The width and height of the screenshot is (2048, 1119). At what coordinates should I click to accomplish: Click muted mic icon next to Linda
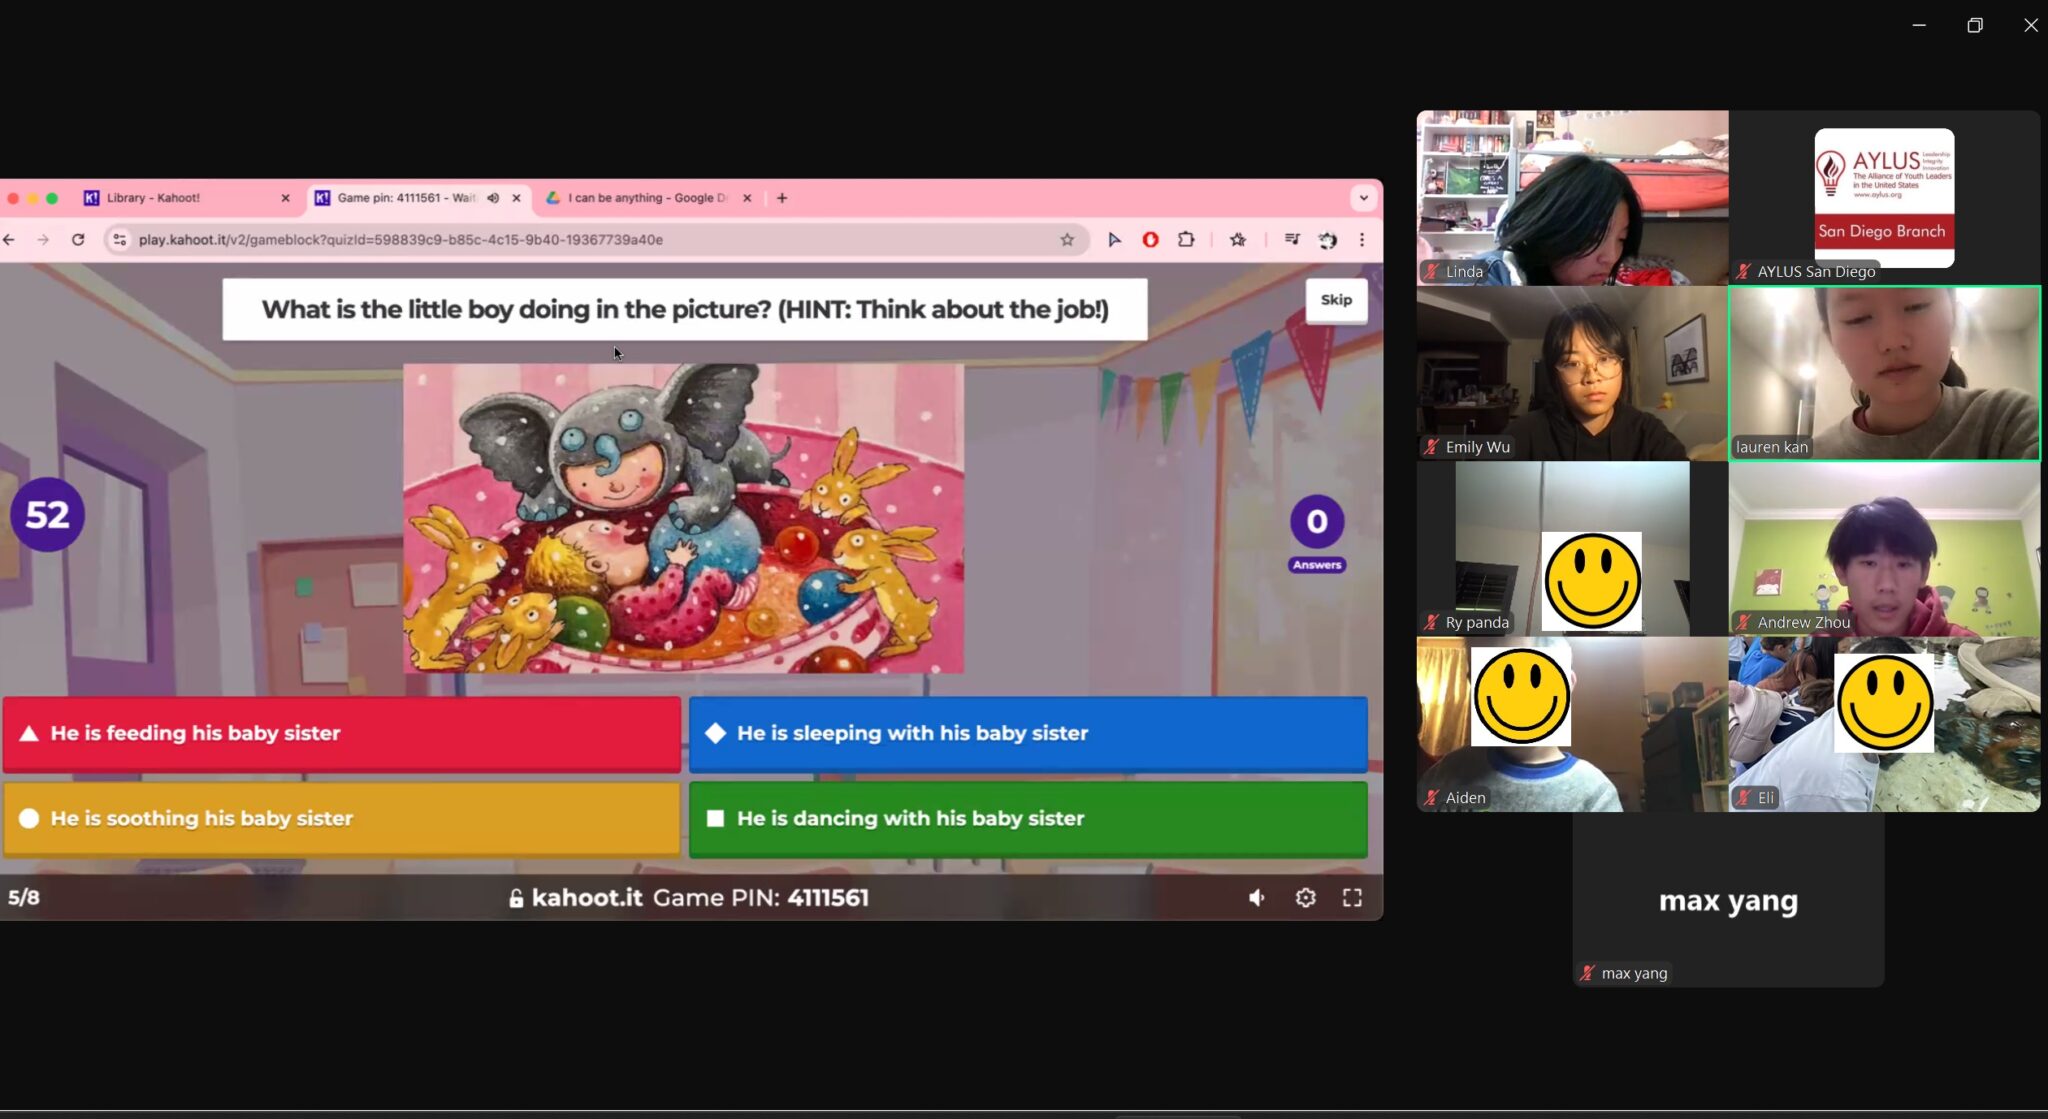tap(1432, 271)
